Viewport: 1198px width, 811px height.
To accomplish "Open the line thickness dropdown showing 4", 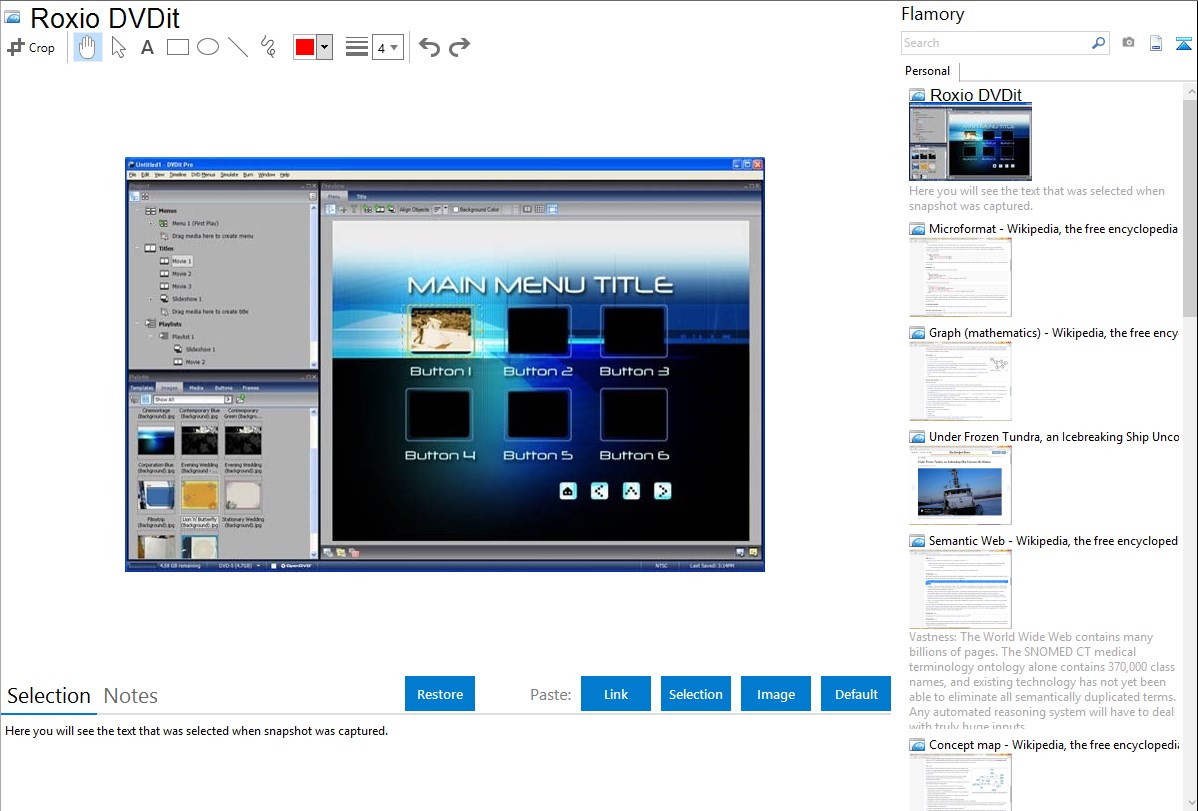I will [x=388, y=47].
